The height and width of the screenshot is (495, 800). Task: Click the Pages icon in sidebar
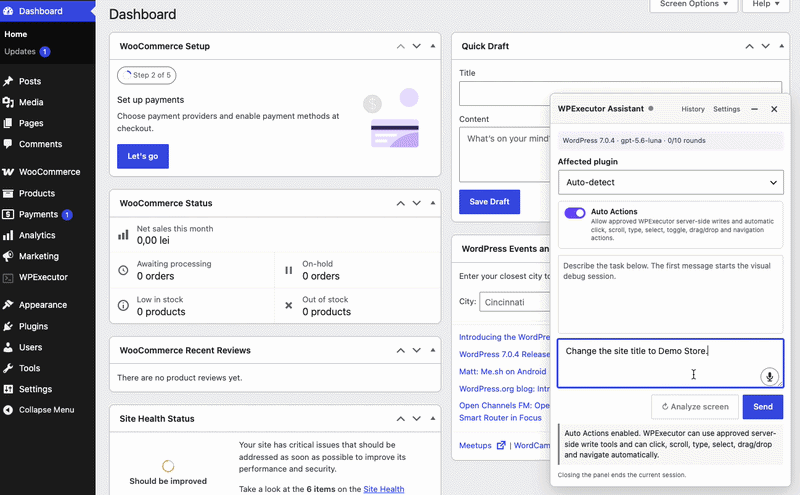[8, 123]
